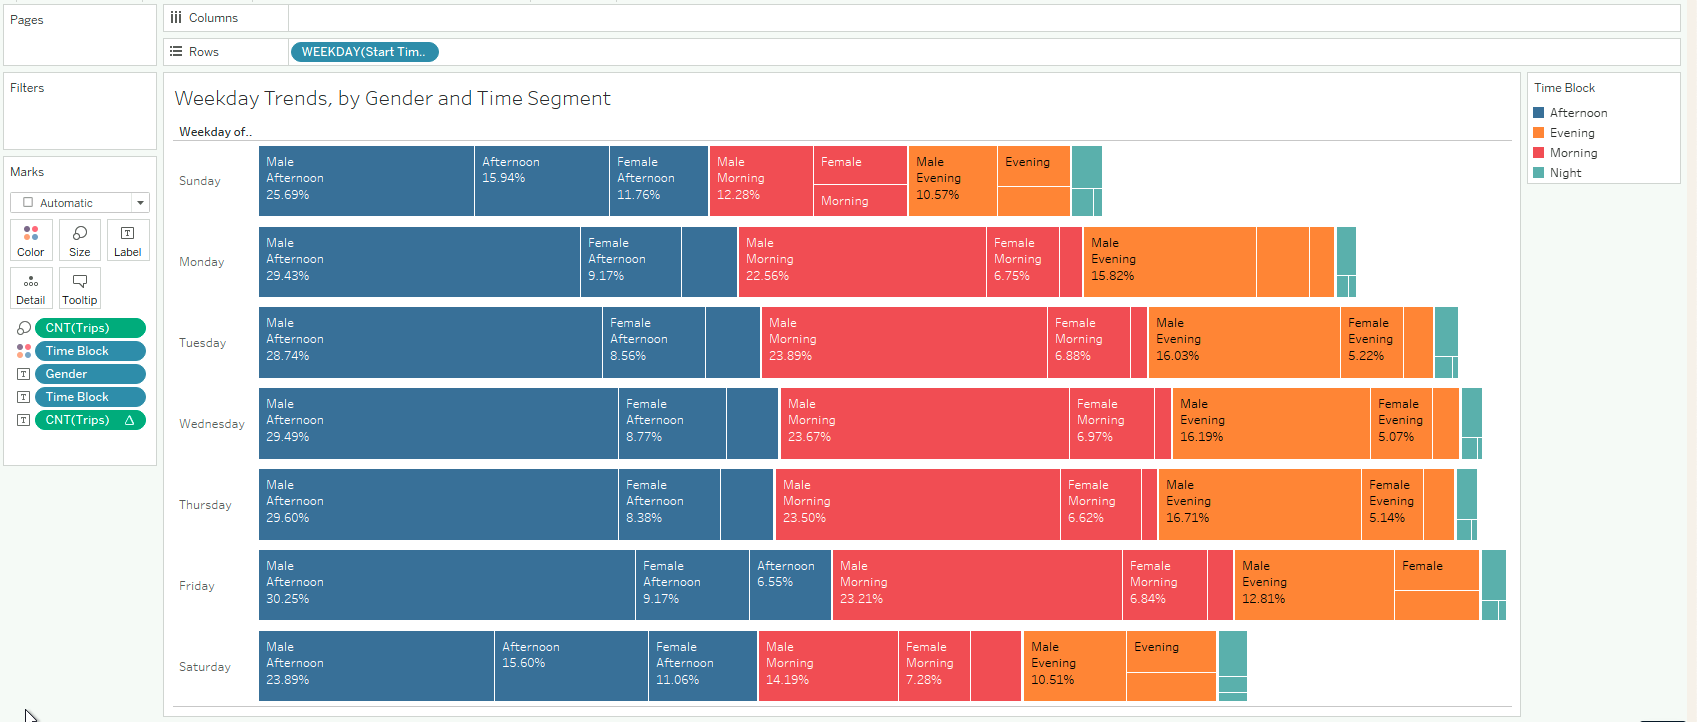Viewport: 1697px width, 722px height.
Task: Click the Columns shelf icon
Action: coord(176,18)
